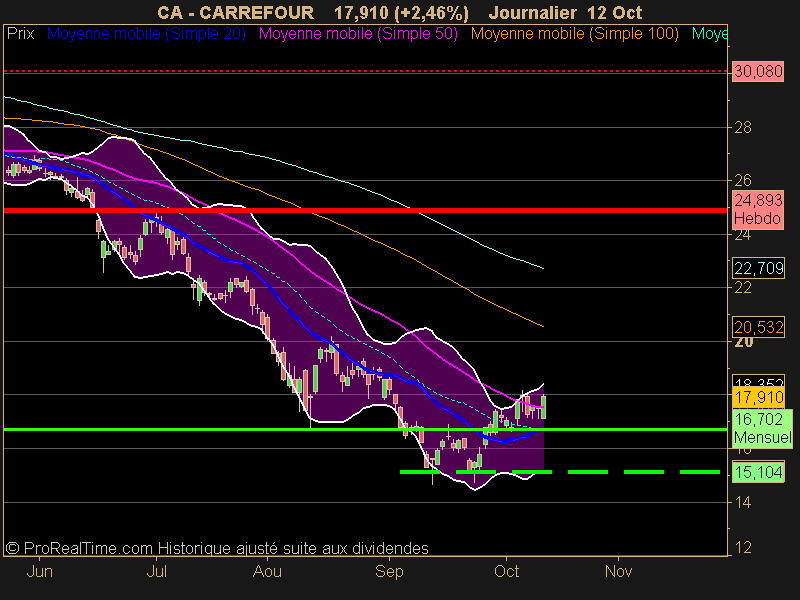Click the last green candlestick in October
The height and width of the screenshot is (600, 800).
pyautogui.click(x=544, y=407)
